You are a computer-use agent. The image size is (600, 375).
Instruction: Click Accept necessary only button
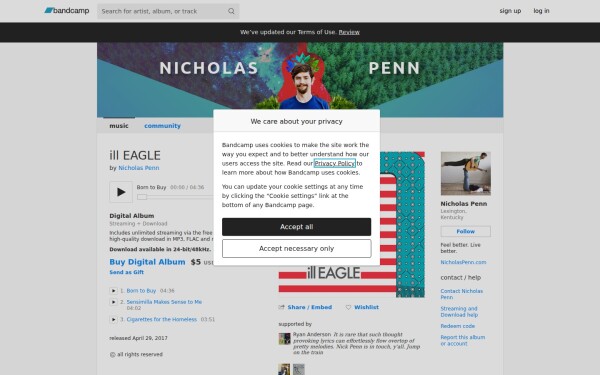(297, 249)
